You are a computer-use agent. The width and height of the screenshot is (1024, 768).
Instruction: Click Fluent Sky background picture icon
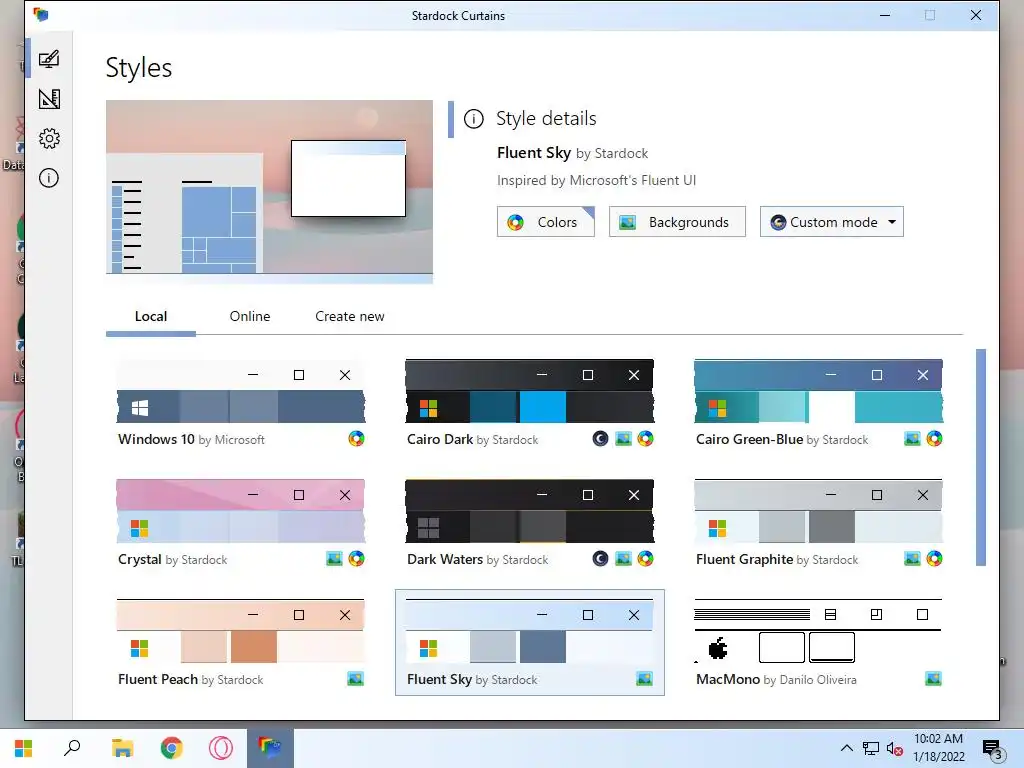644,679
